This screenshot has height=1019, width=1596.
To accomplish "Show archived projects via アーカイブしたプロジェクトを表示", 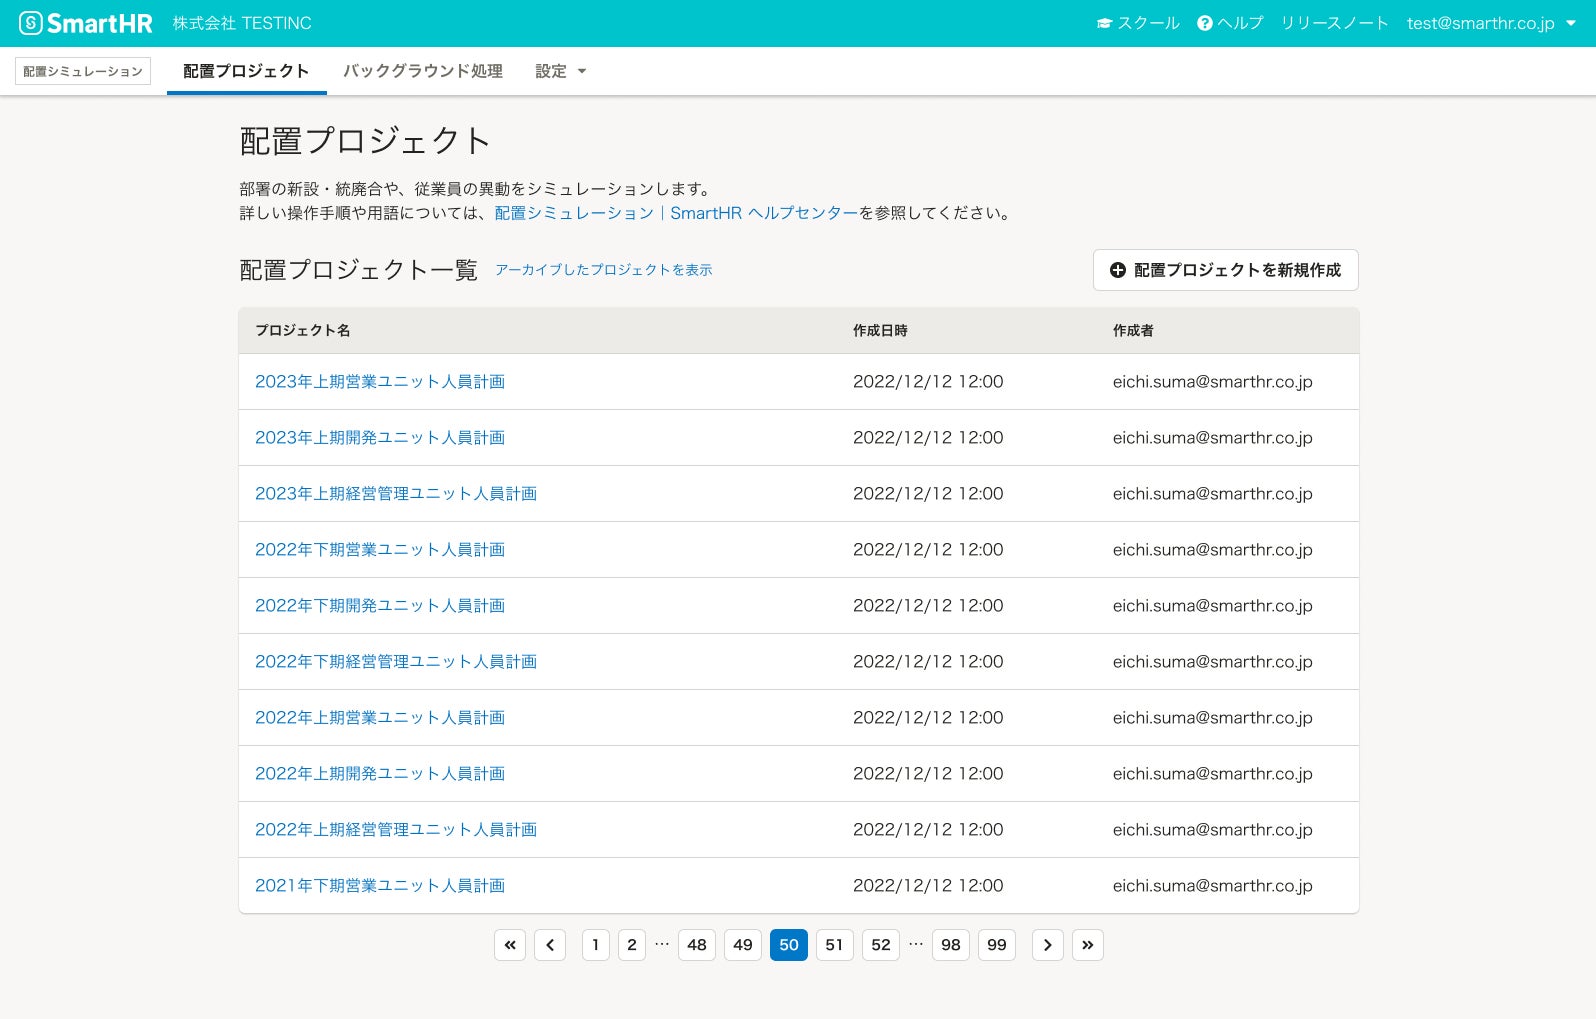I will coord(603,270).
